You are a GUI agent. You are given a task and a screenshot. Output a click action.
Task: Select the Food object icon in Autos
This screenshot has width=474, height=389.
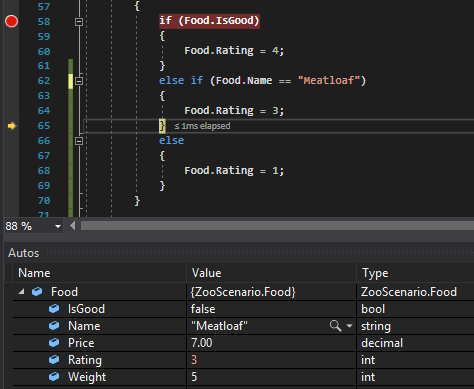point(37,292)
